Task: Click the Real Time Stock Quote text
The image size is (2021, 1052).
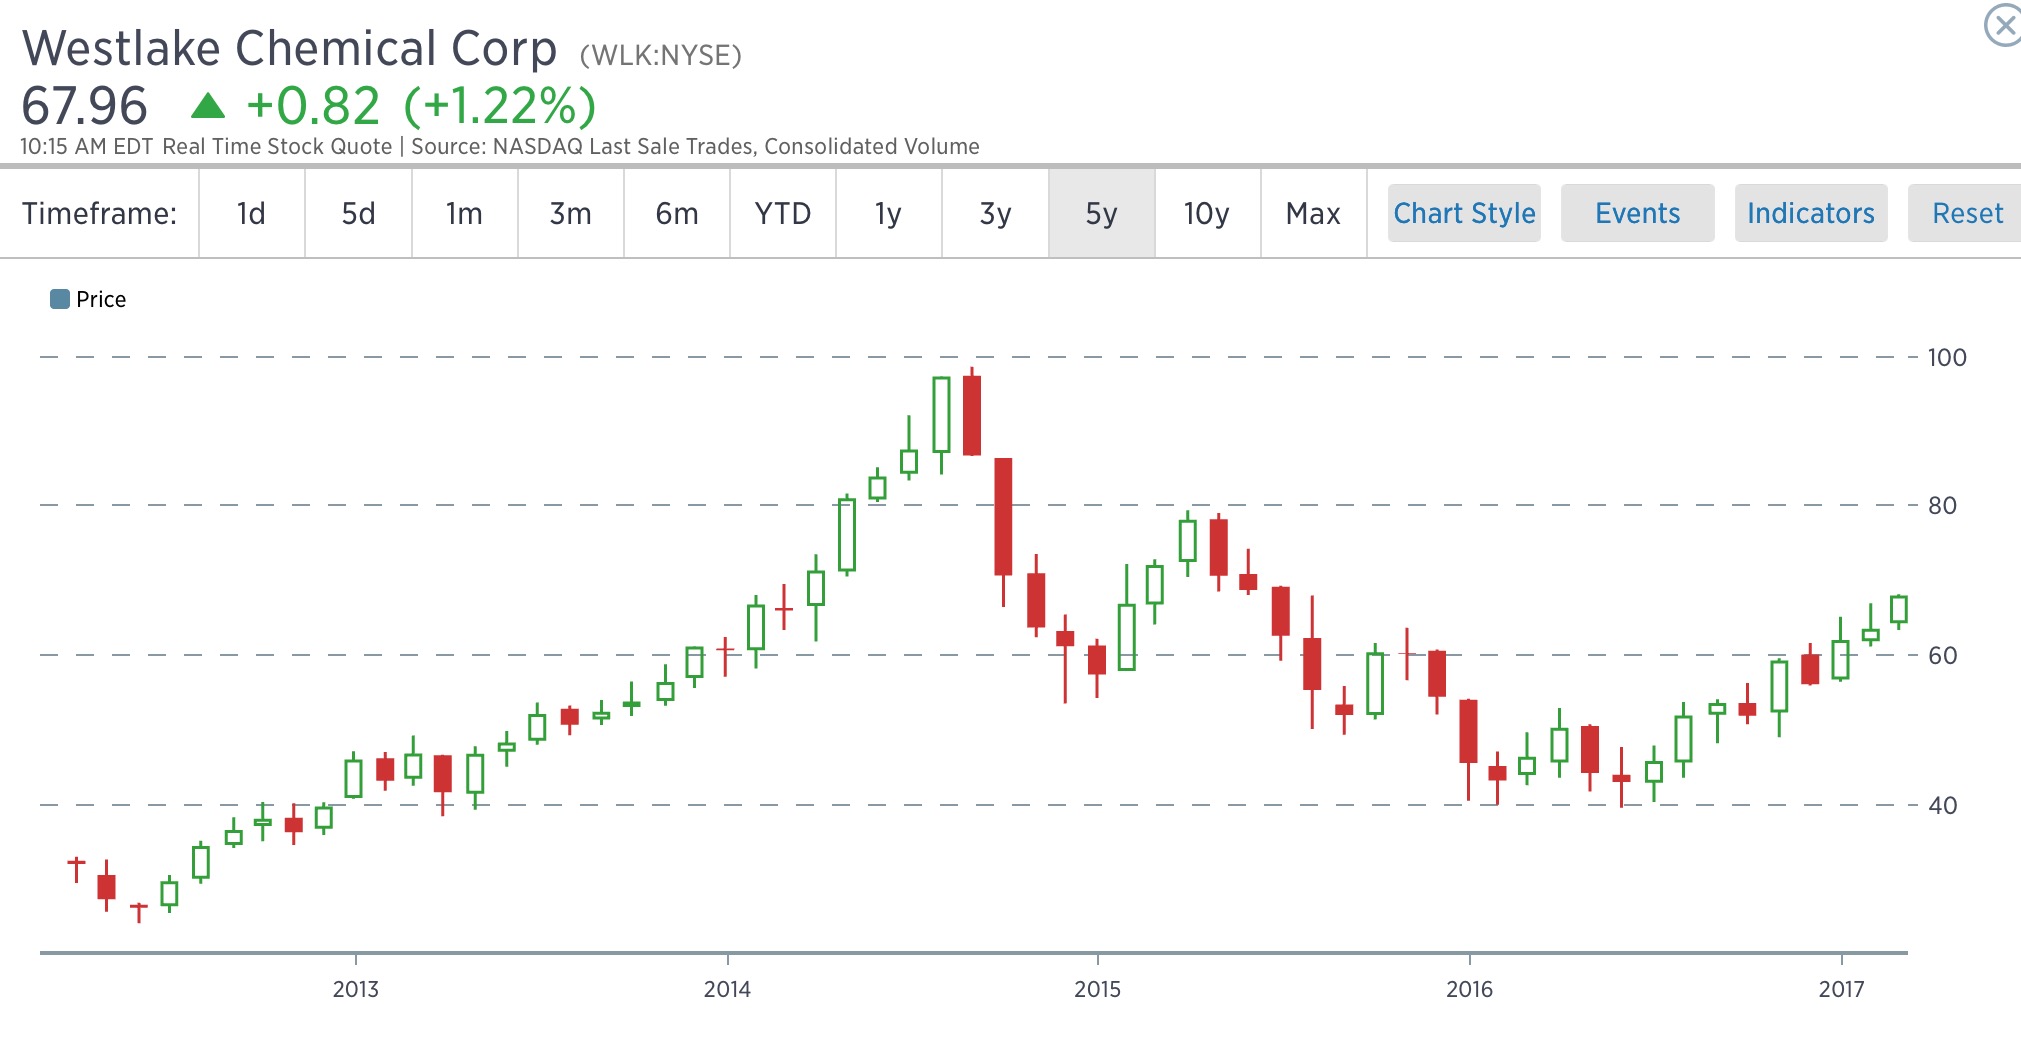Action: pos(277,146)
